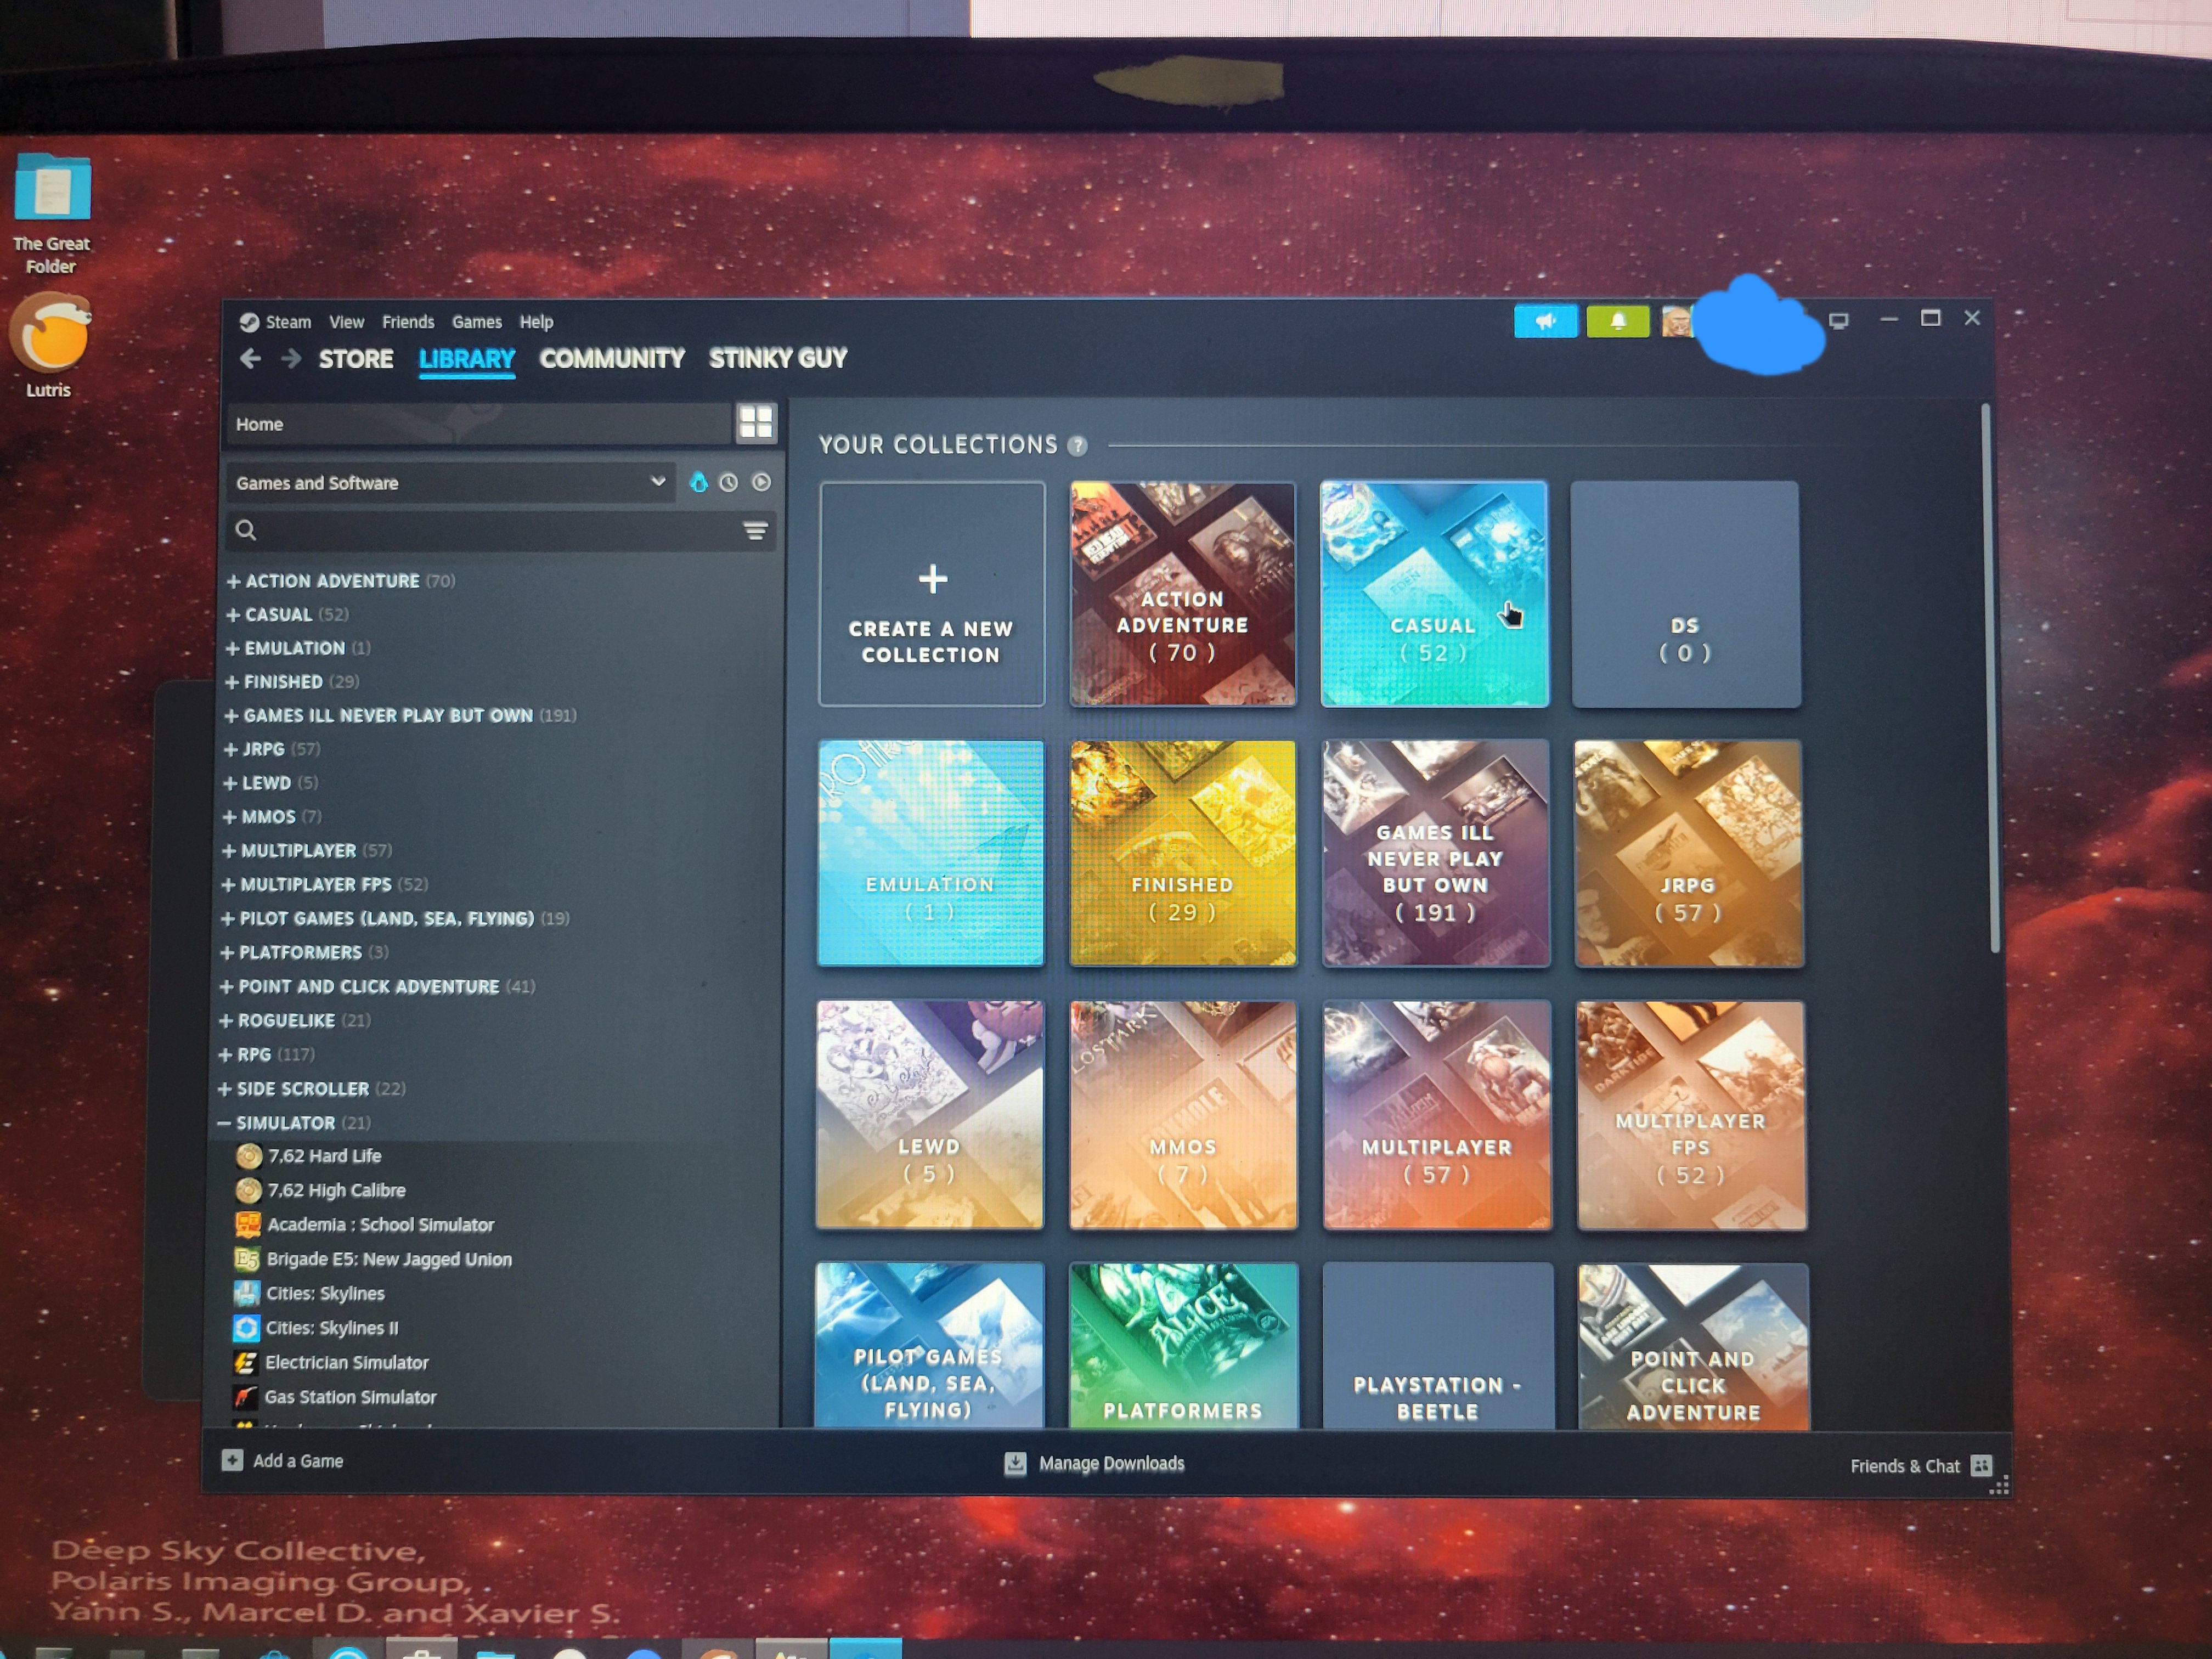Click the forward navigation arrow
The height and width of the screenshot is (1659, 2212).
point(291,358)
